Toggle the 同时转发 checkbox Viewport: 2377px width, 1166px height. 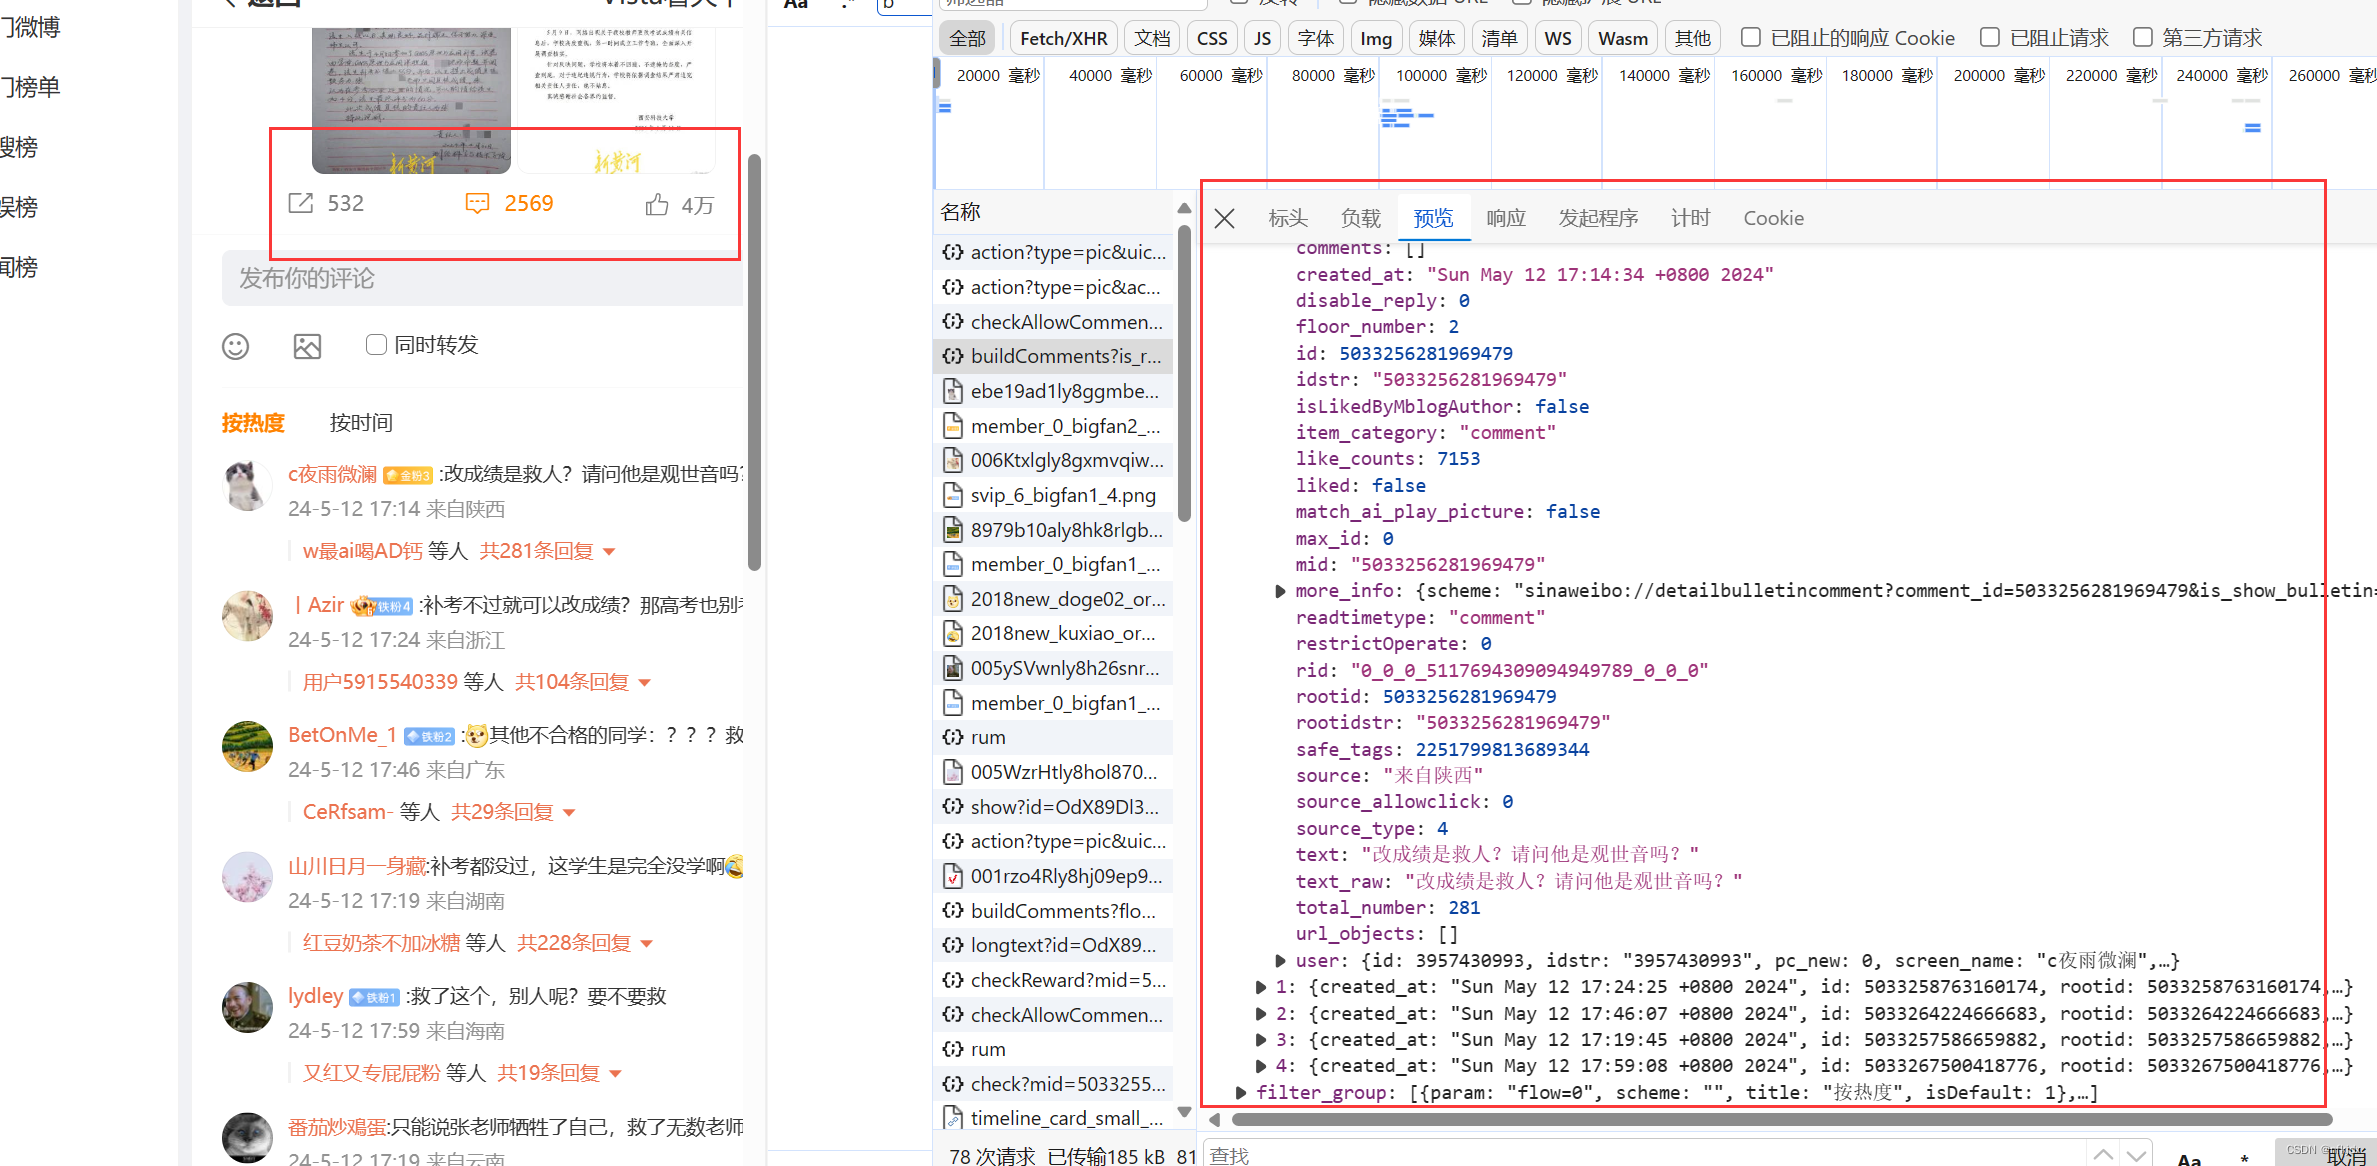[x=376, y=345]
